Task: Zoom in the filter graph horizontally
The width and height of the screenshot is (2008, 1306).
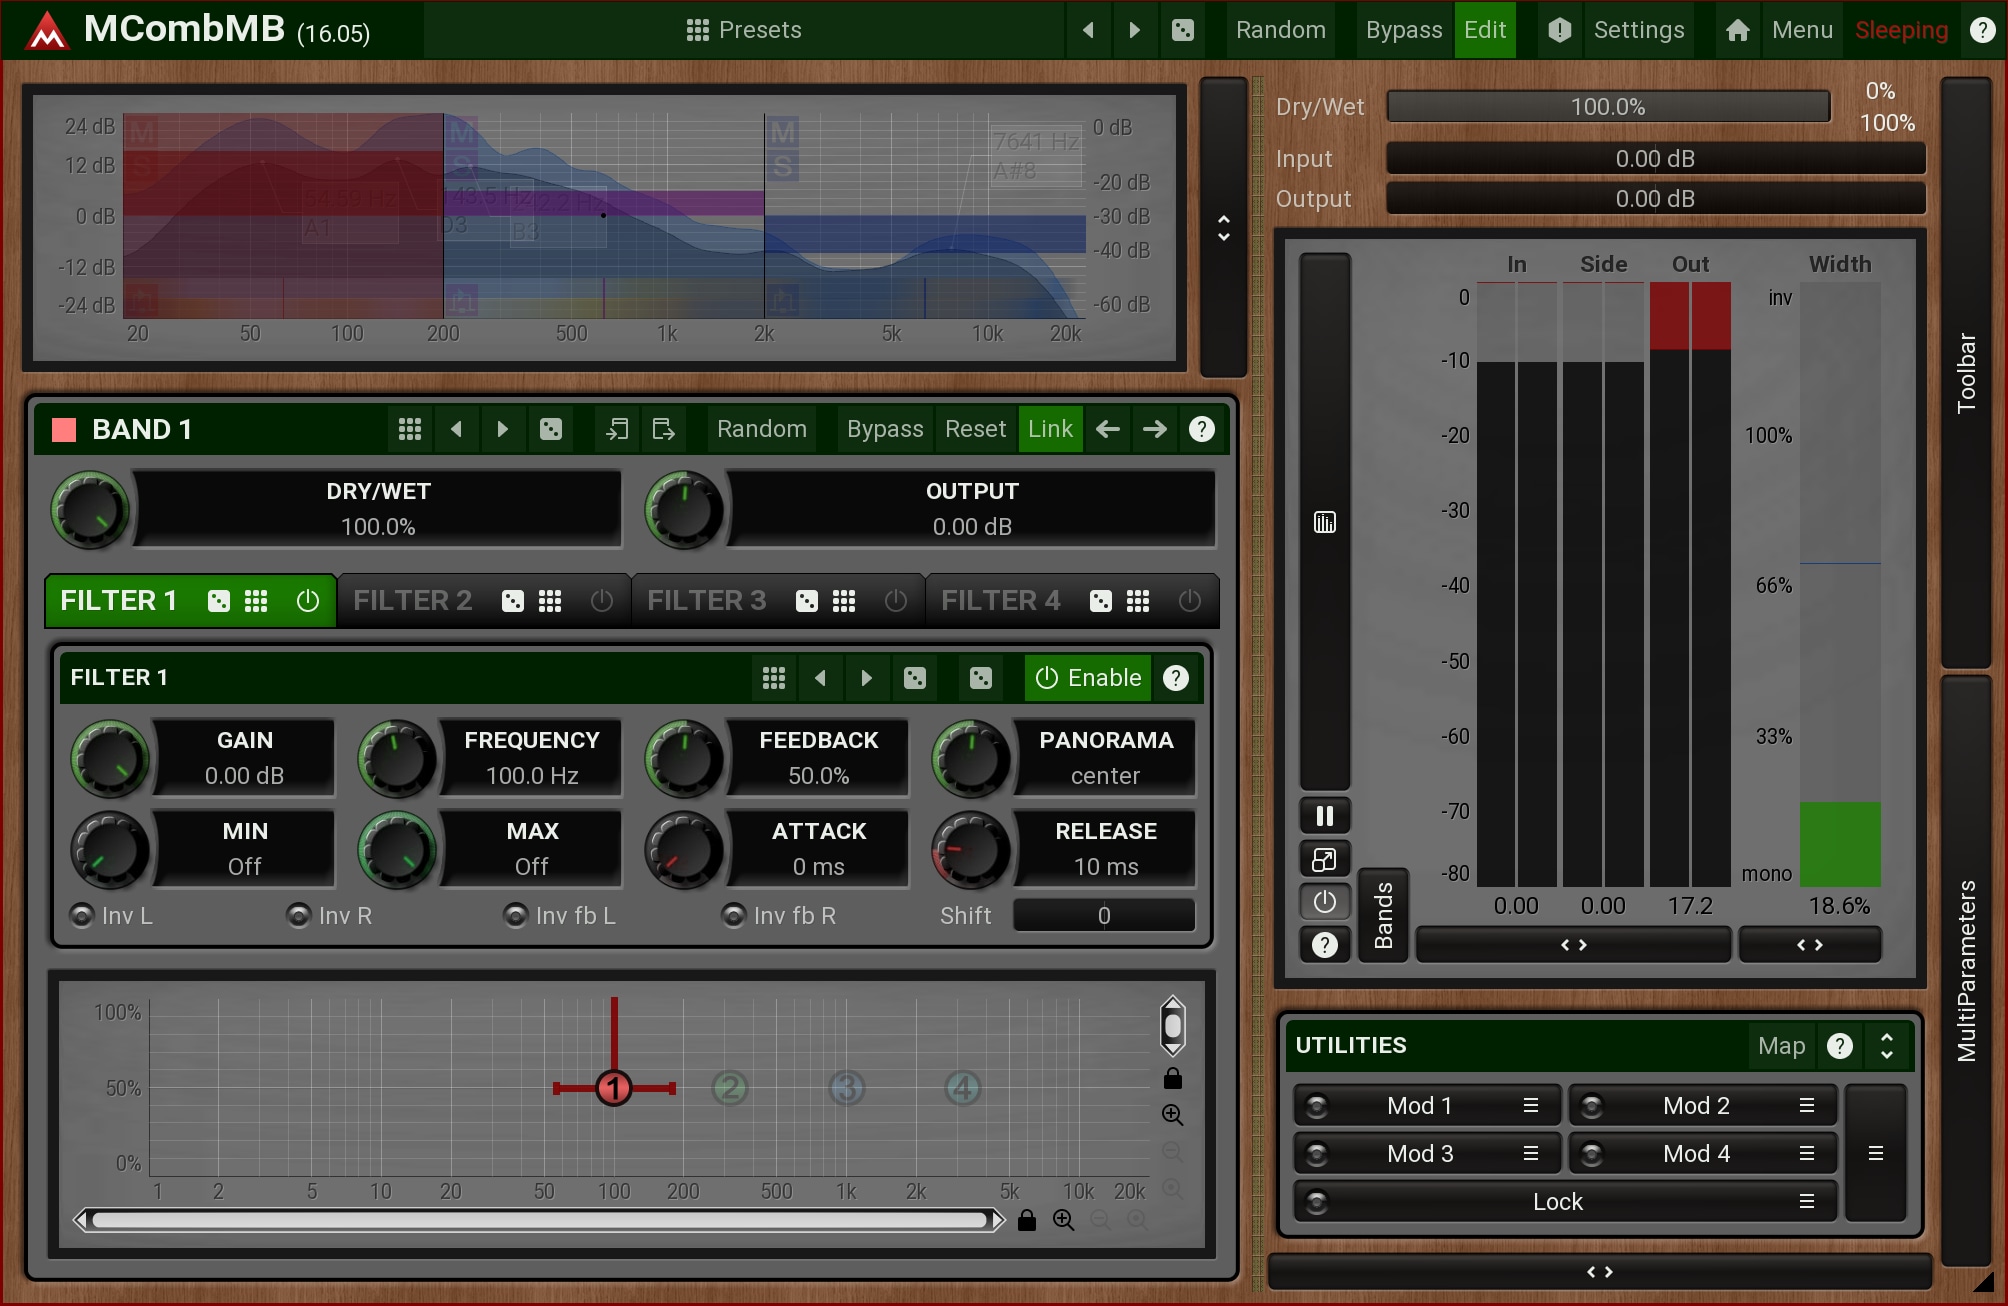Action: [x=1063, y=1220]
